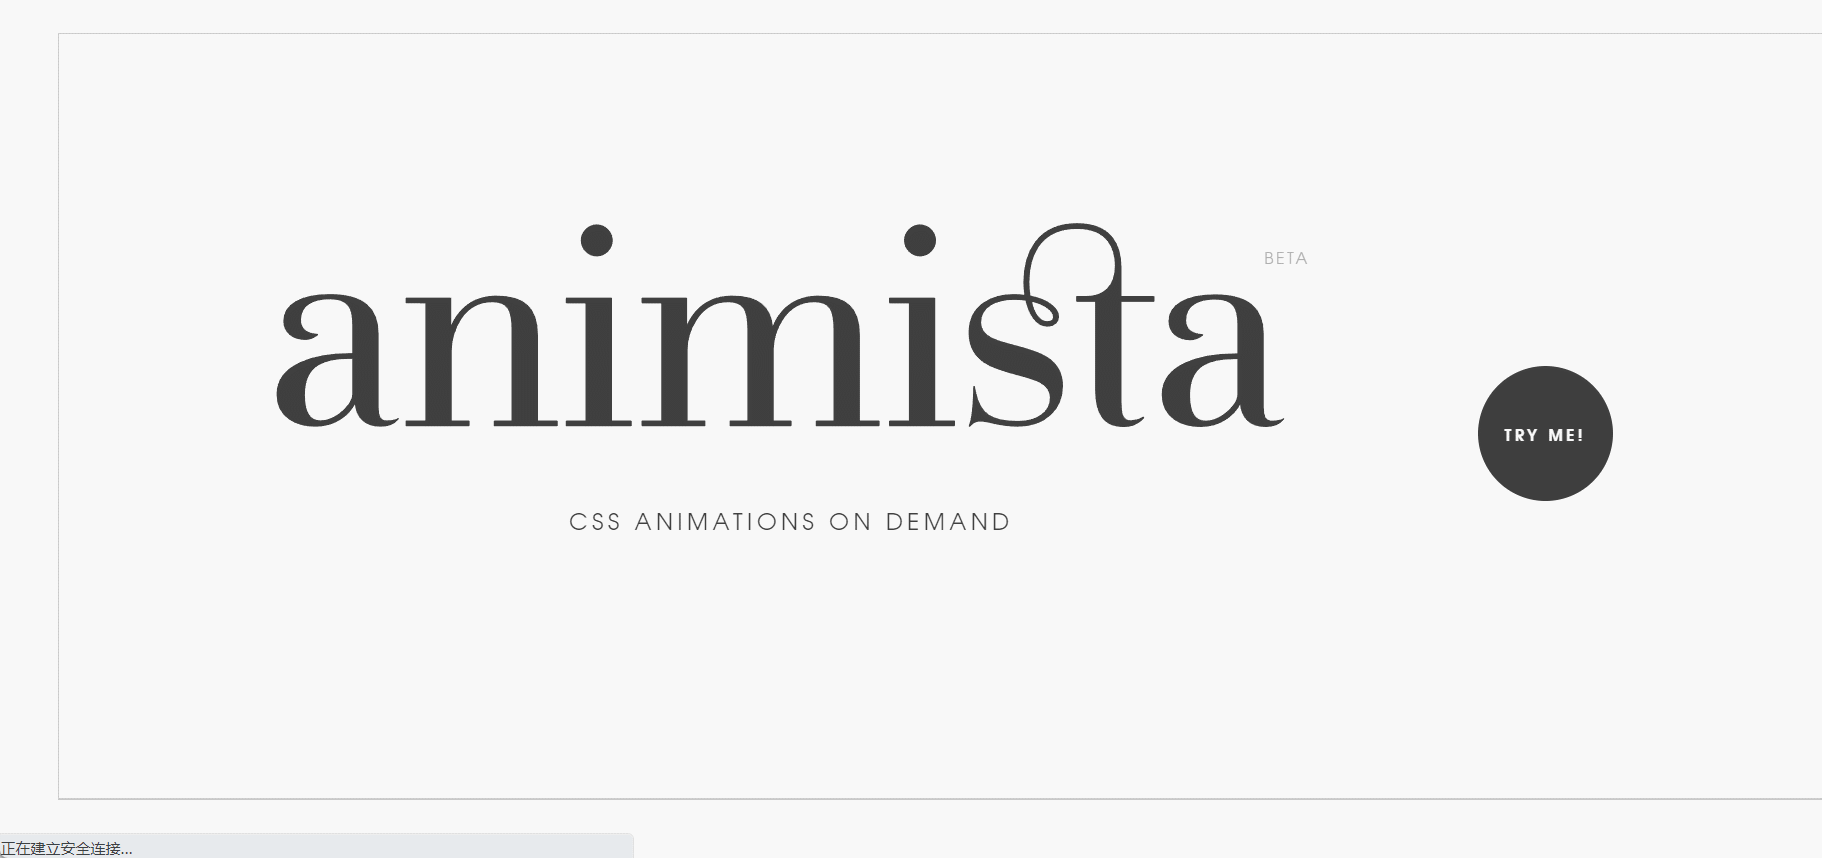The image size is (1822, 858).
Task: Click the dot above the first i in animista
Action: (597, 240)
